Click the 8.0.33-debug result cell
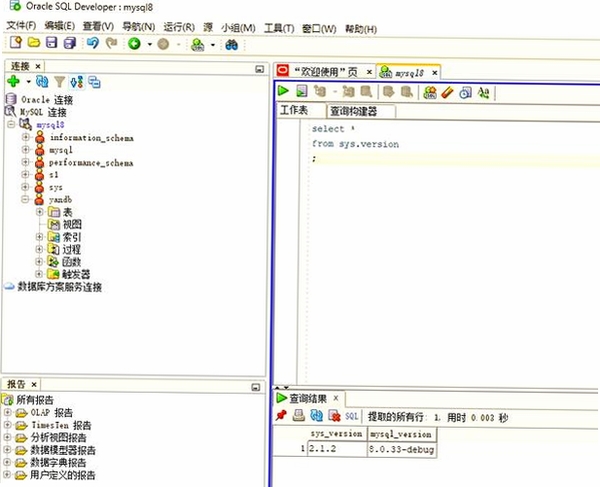This screenshot has height=487, width=600. coord(401,449)
